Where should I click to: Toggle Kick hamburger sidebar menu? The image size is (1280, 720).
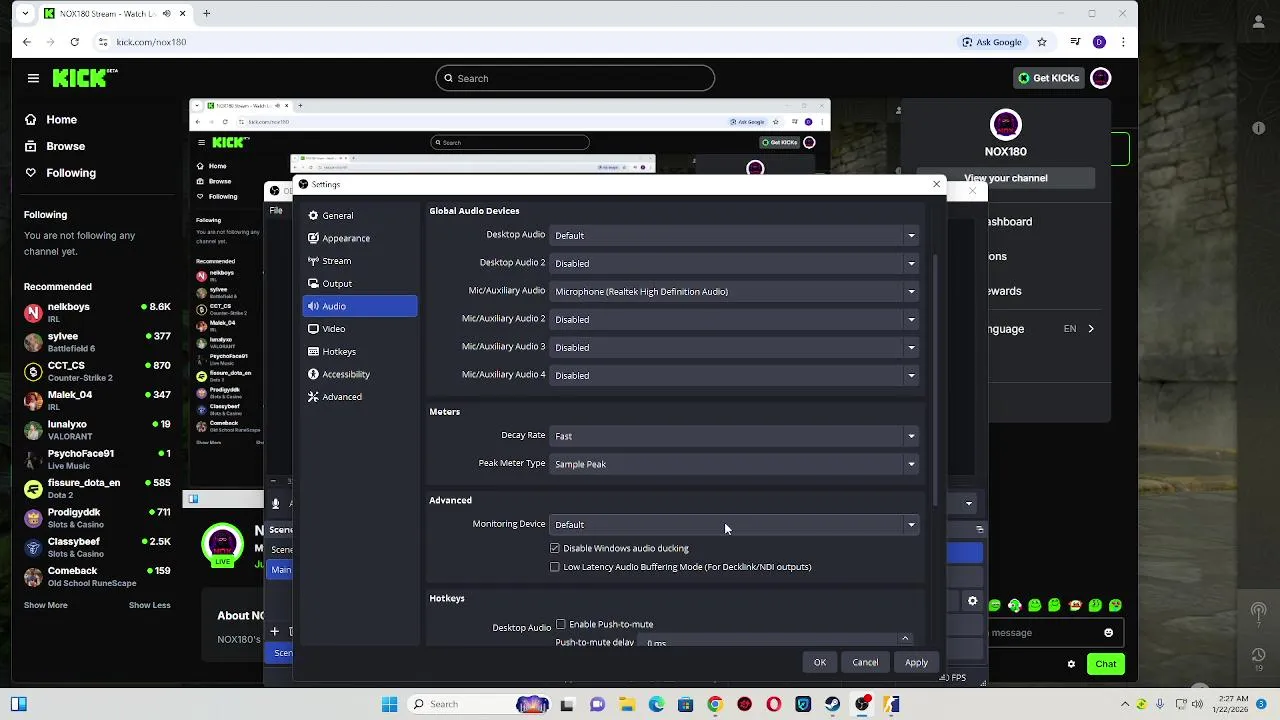coord(33,78)
